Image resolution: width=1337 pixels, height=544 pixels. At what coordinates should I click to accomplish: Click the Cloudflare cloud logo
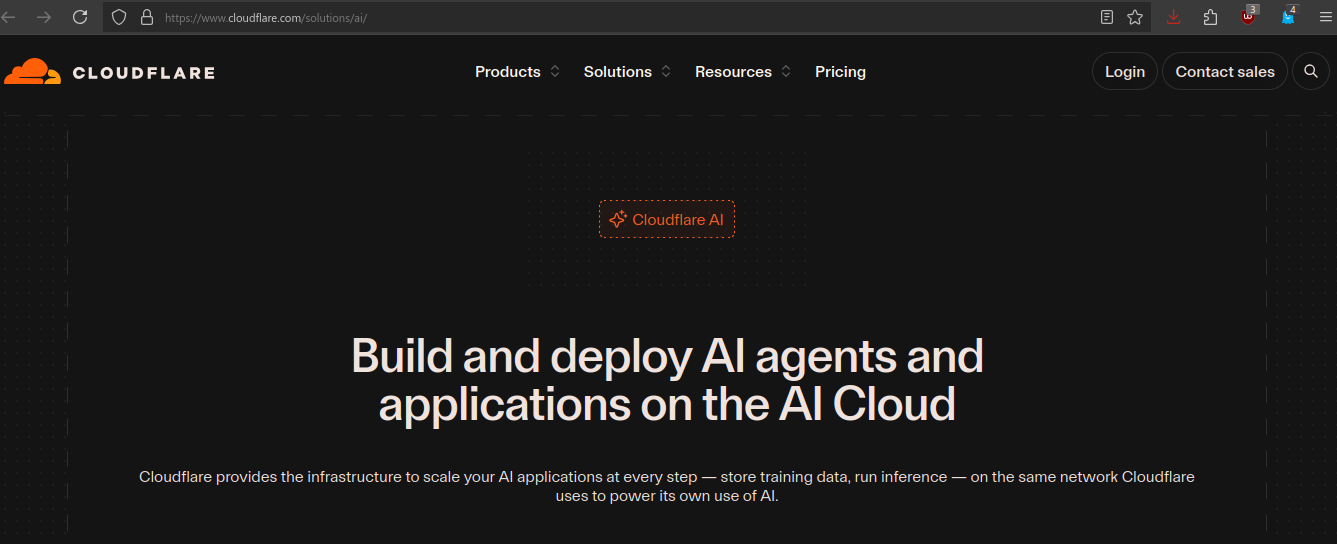(x=32, y=71)
